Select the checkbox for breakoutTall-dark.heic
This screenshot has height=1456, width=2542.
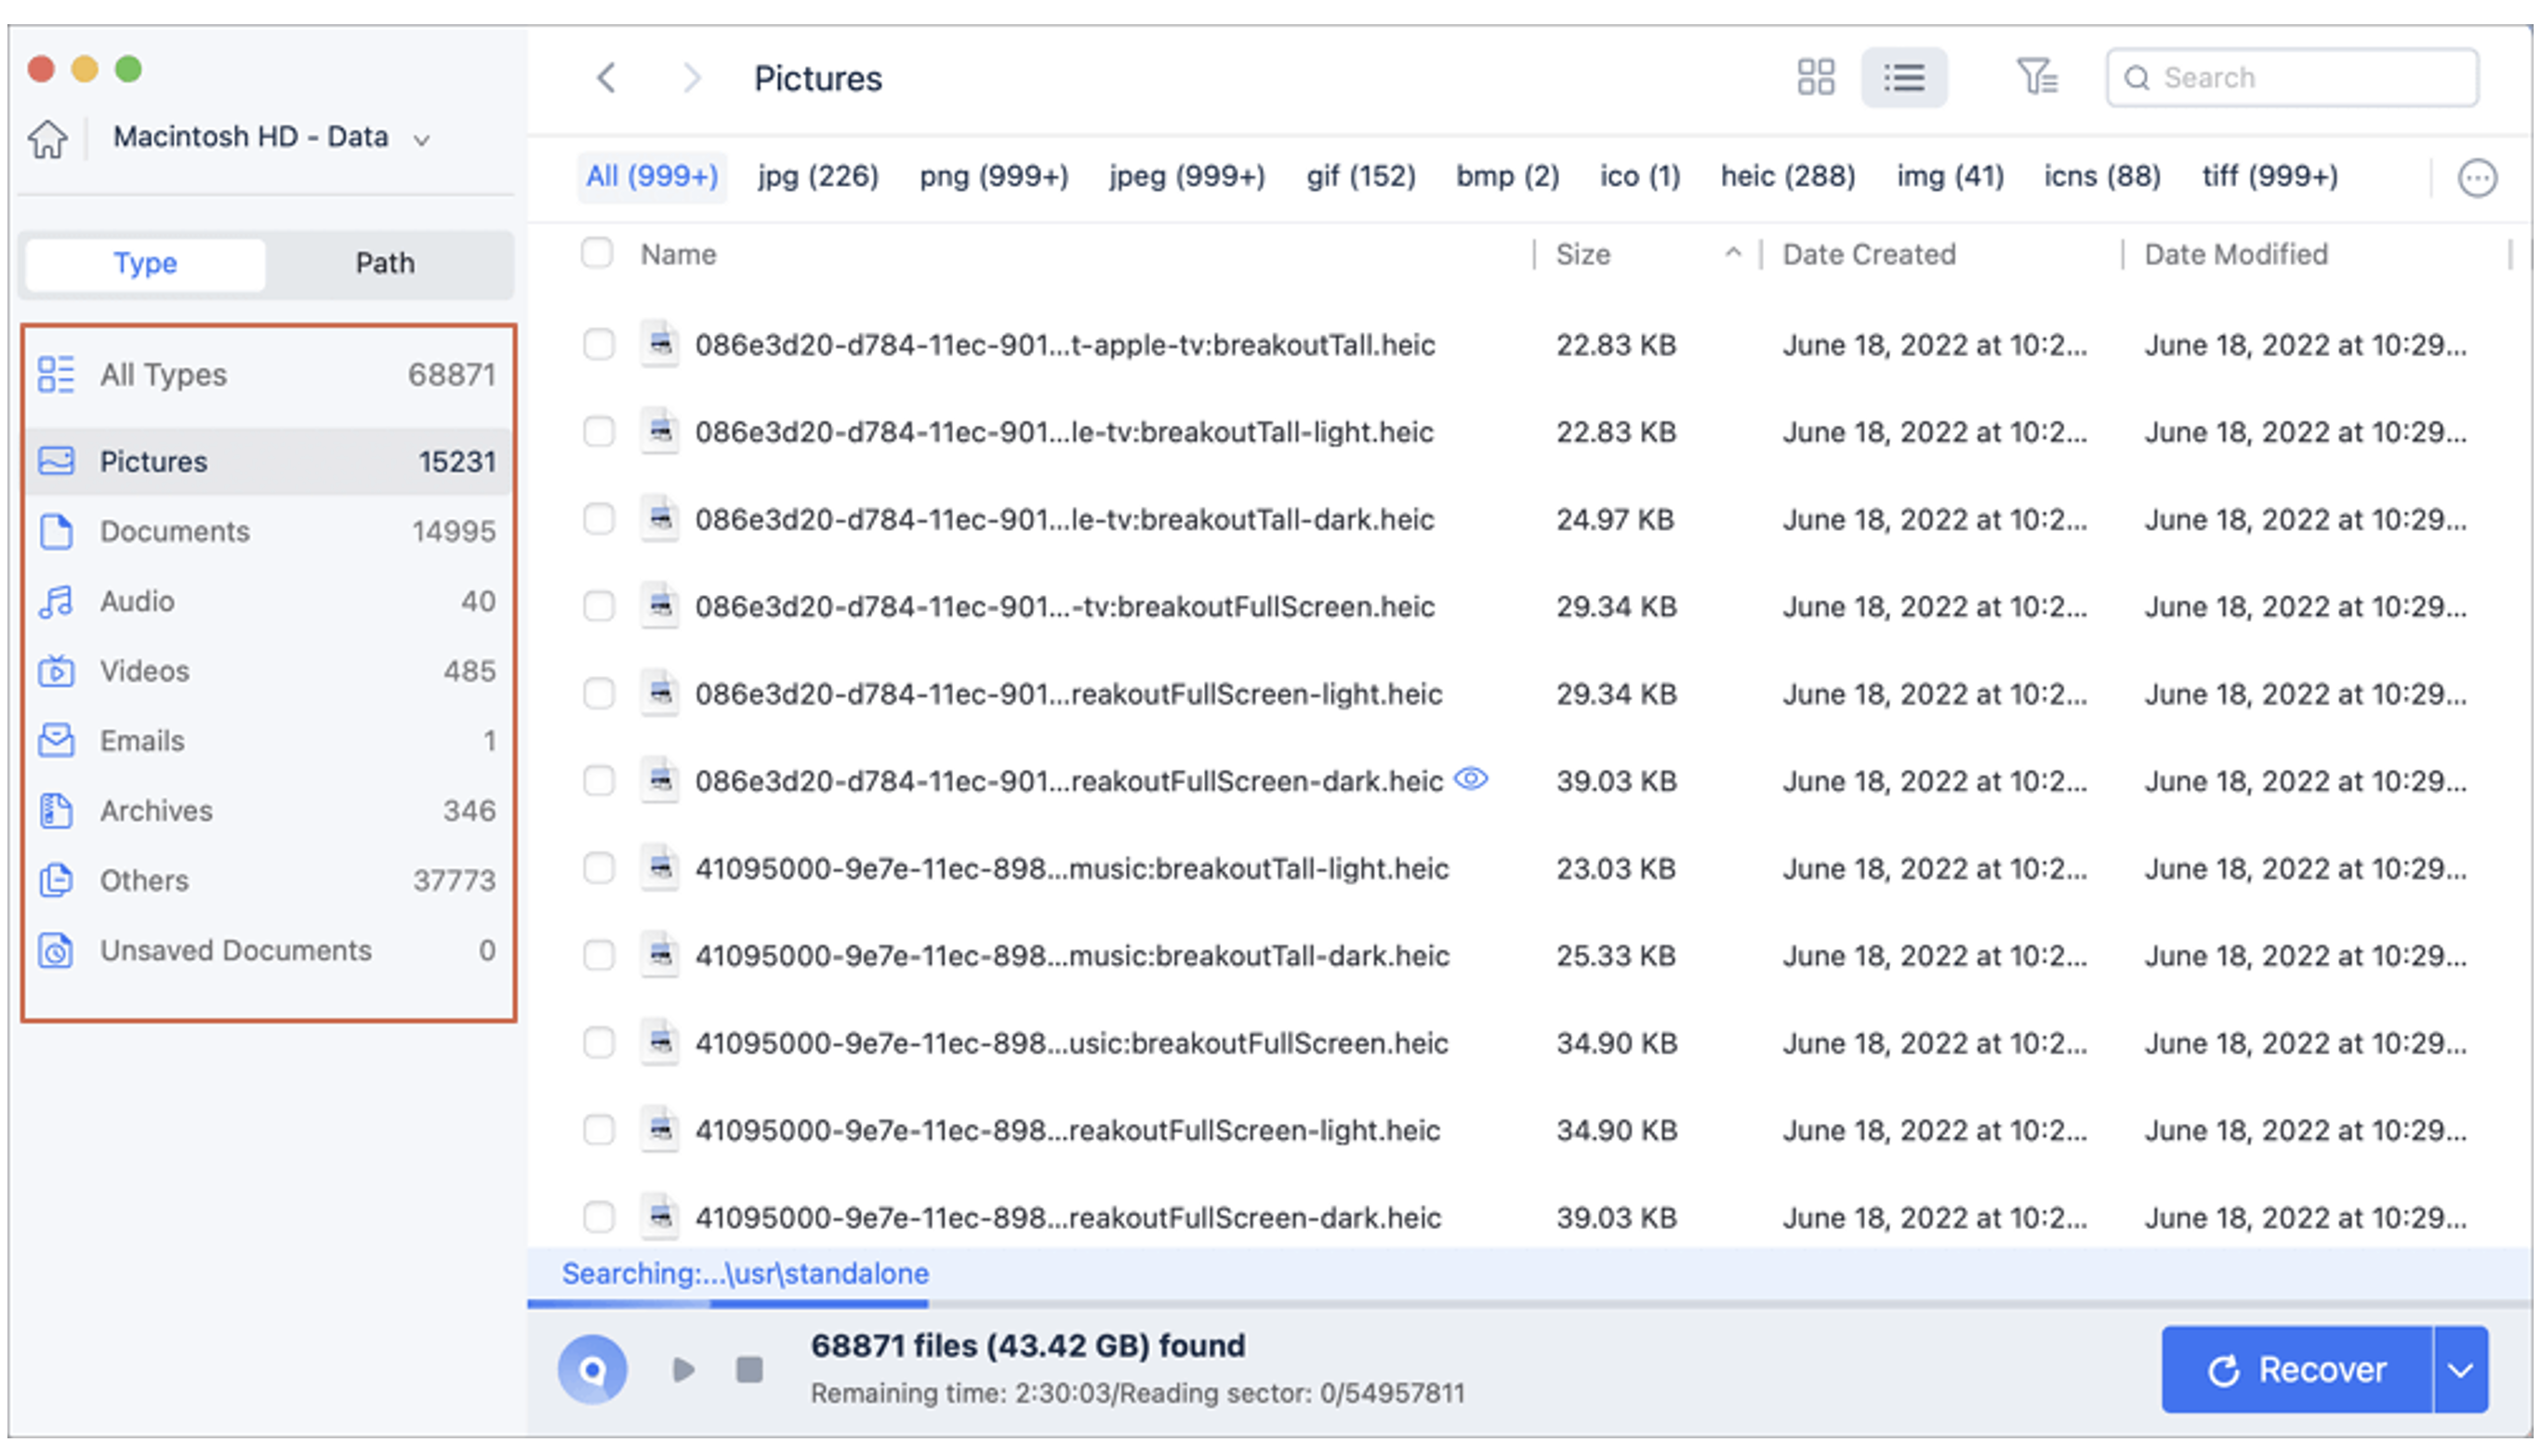coord(599,519)
